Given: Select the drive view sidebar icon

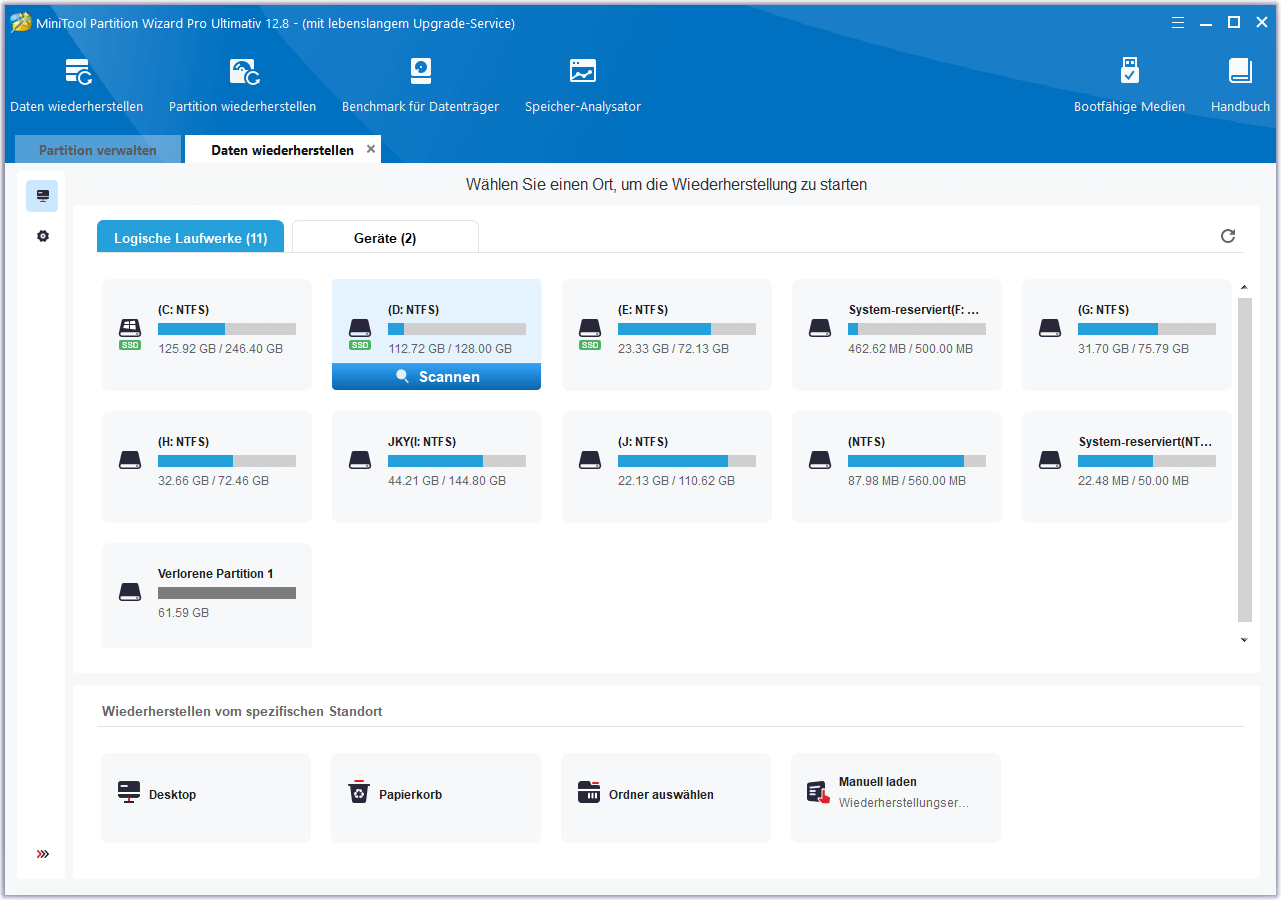Looking at the screenshot, I should tap(42, 196).
